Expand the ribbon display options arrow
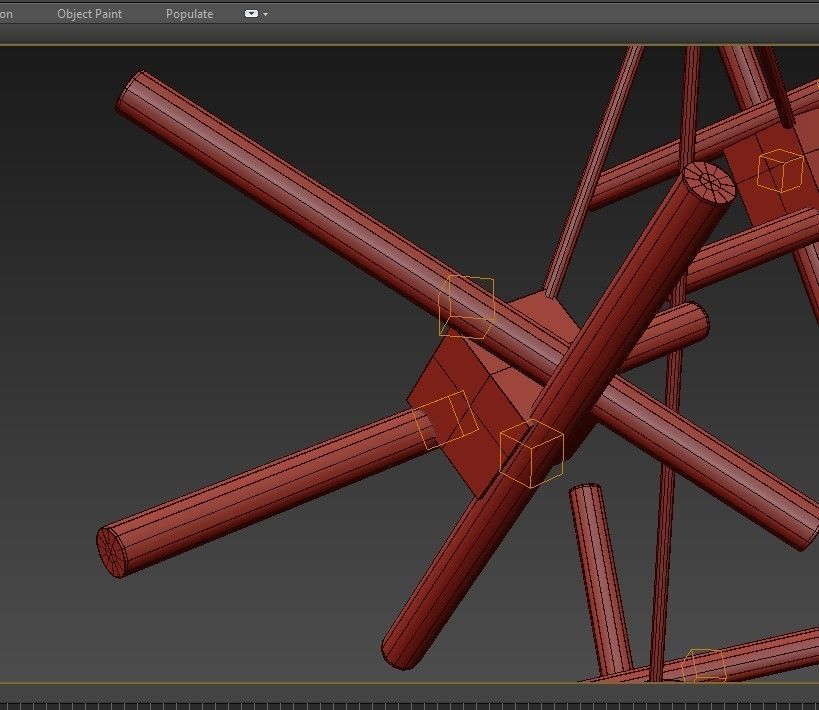Viewport: 819px width, 710px height. [265, 14]
